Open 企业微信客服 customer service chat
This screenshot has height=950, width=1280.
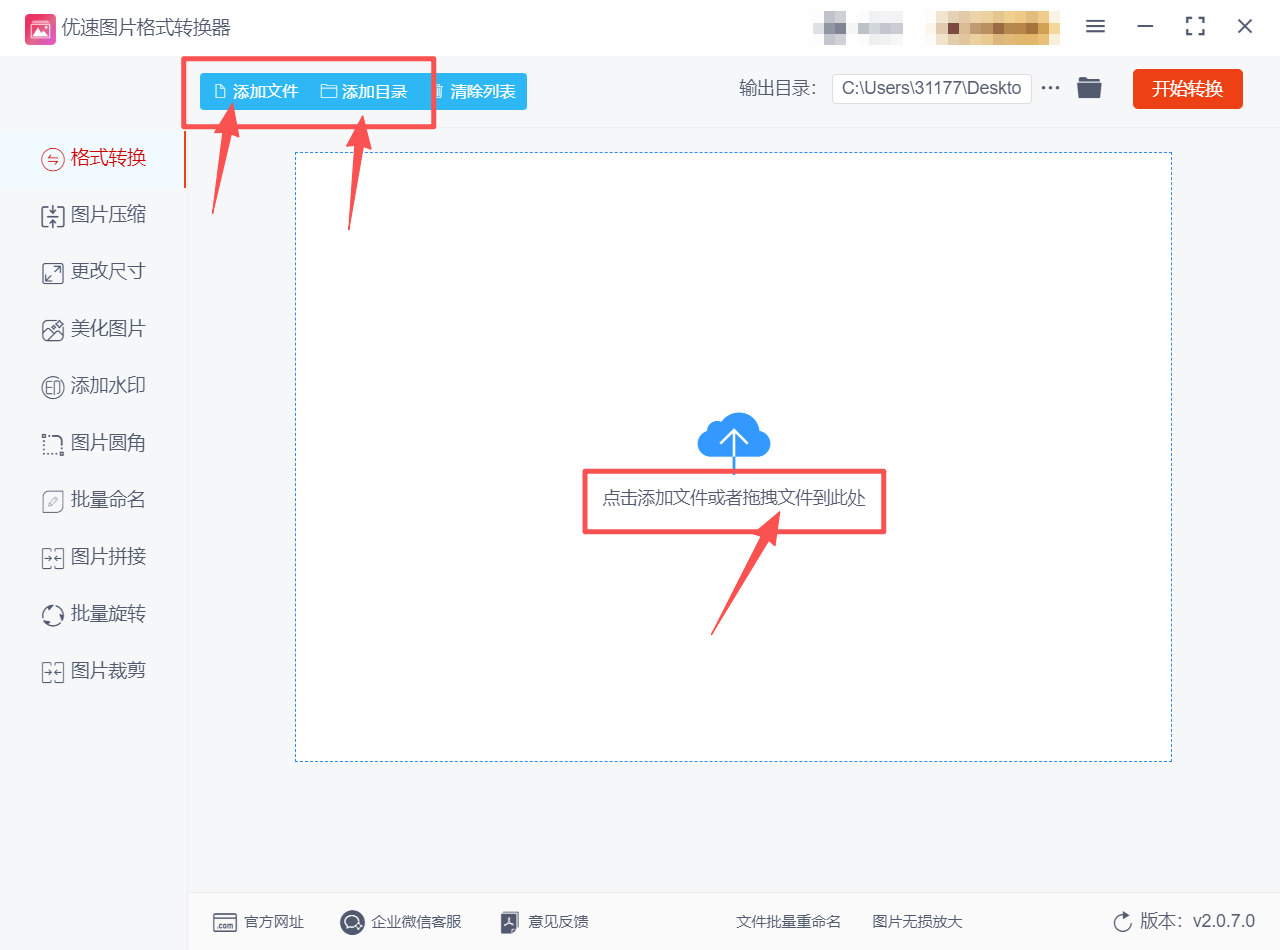[399, 922]
